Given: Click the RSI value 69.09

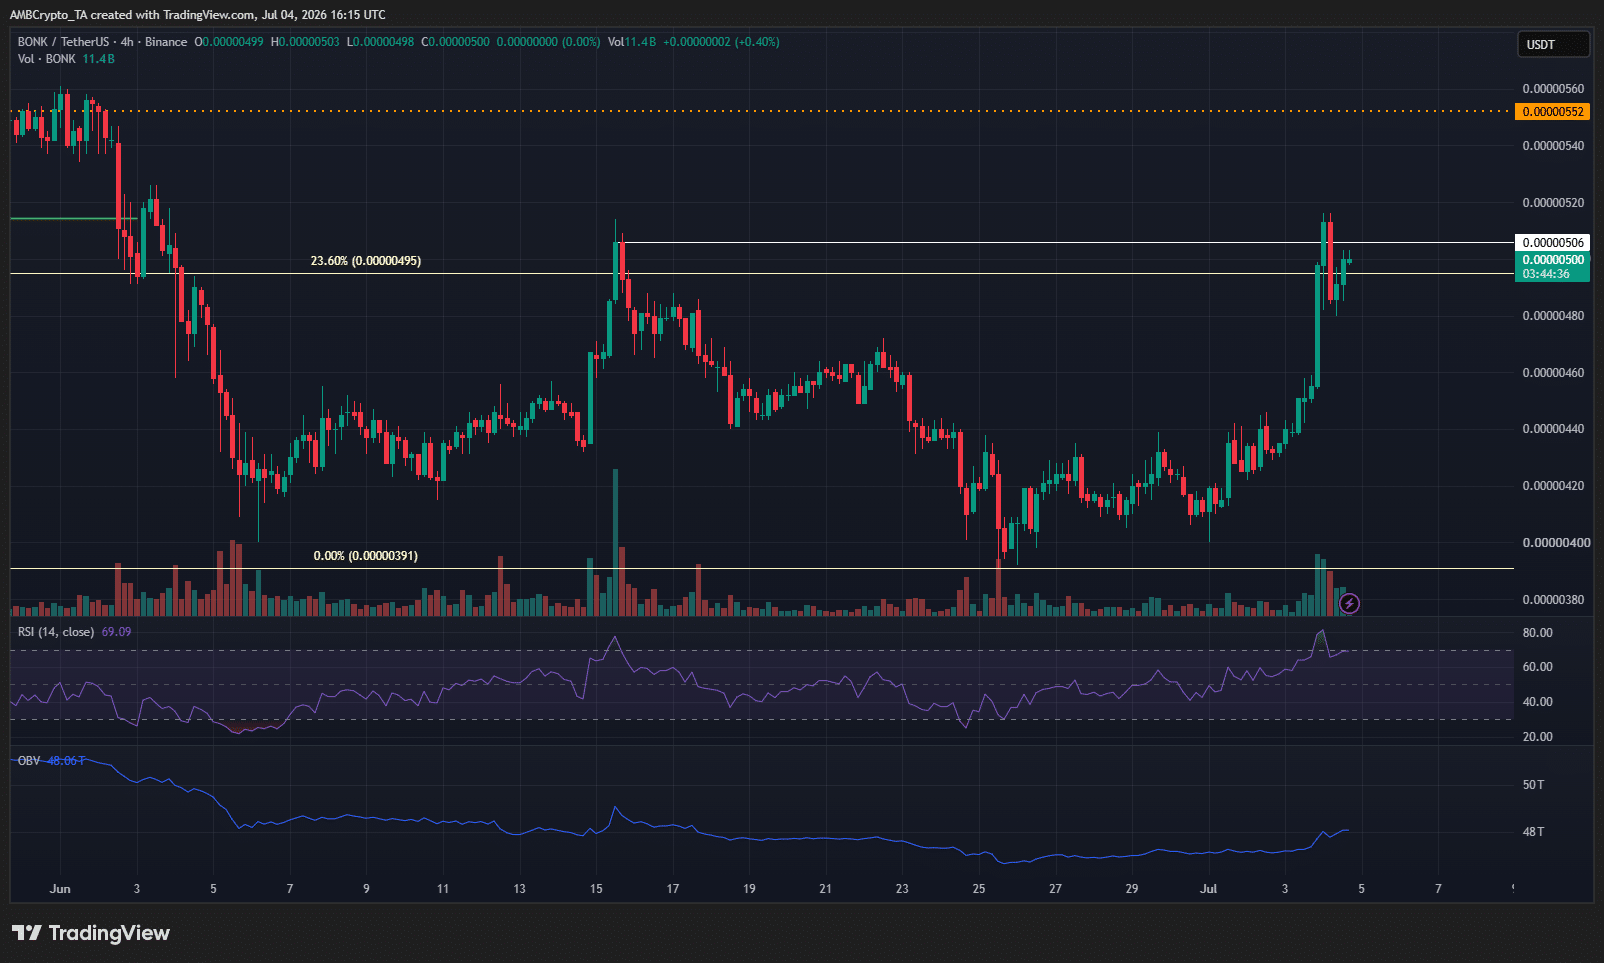Looking at the screenshot, I should click(116, 632).
